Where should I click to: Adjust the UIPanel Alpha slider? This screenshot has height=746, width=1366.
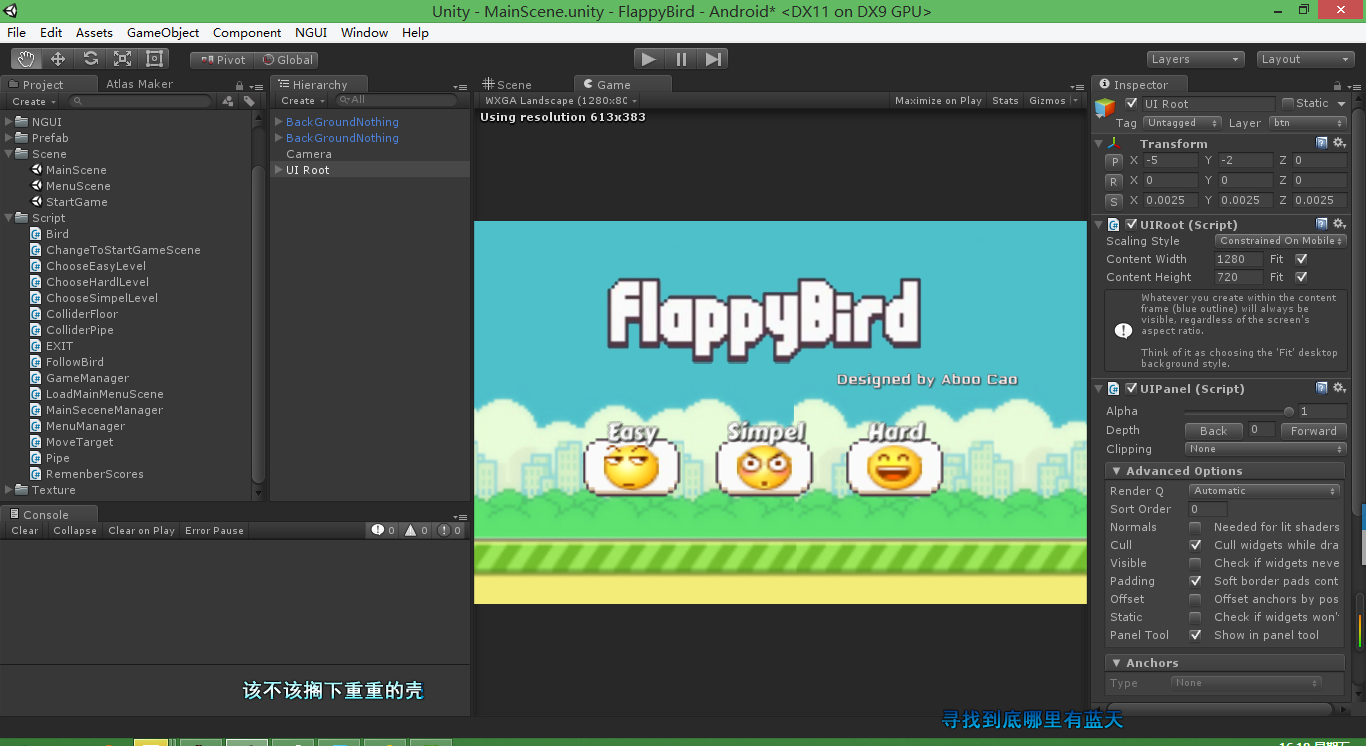(x=1240, y=411)
